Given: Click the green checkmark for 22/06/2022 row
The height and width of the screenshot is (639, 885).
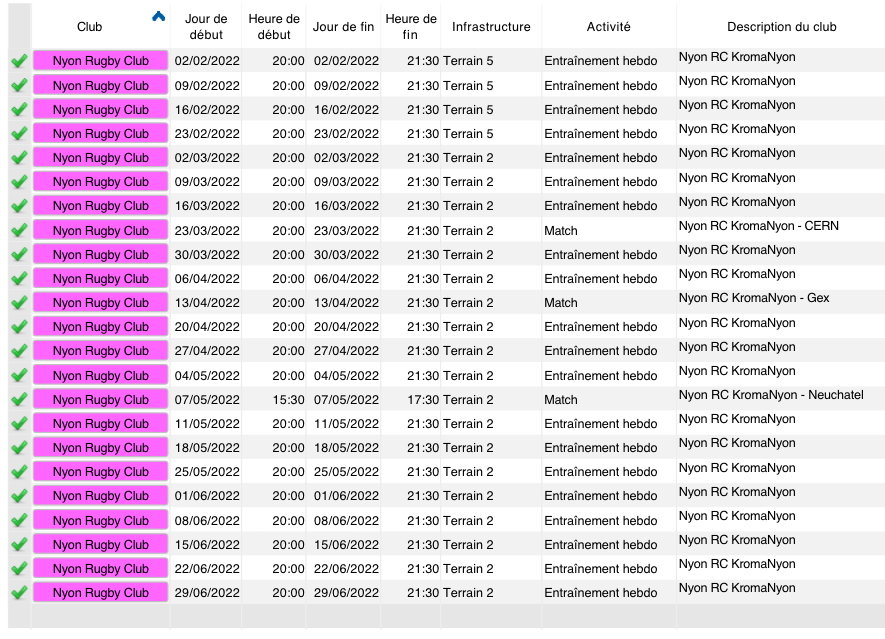Looking at the screenshot, I should tap(19, 568).
